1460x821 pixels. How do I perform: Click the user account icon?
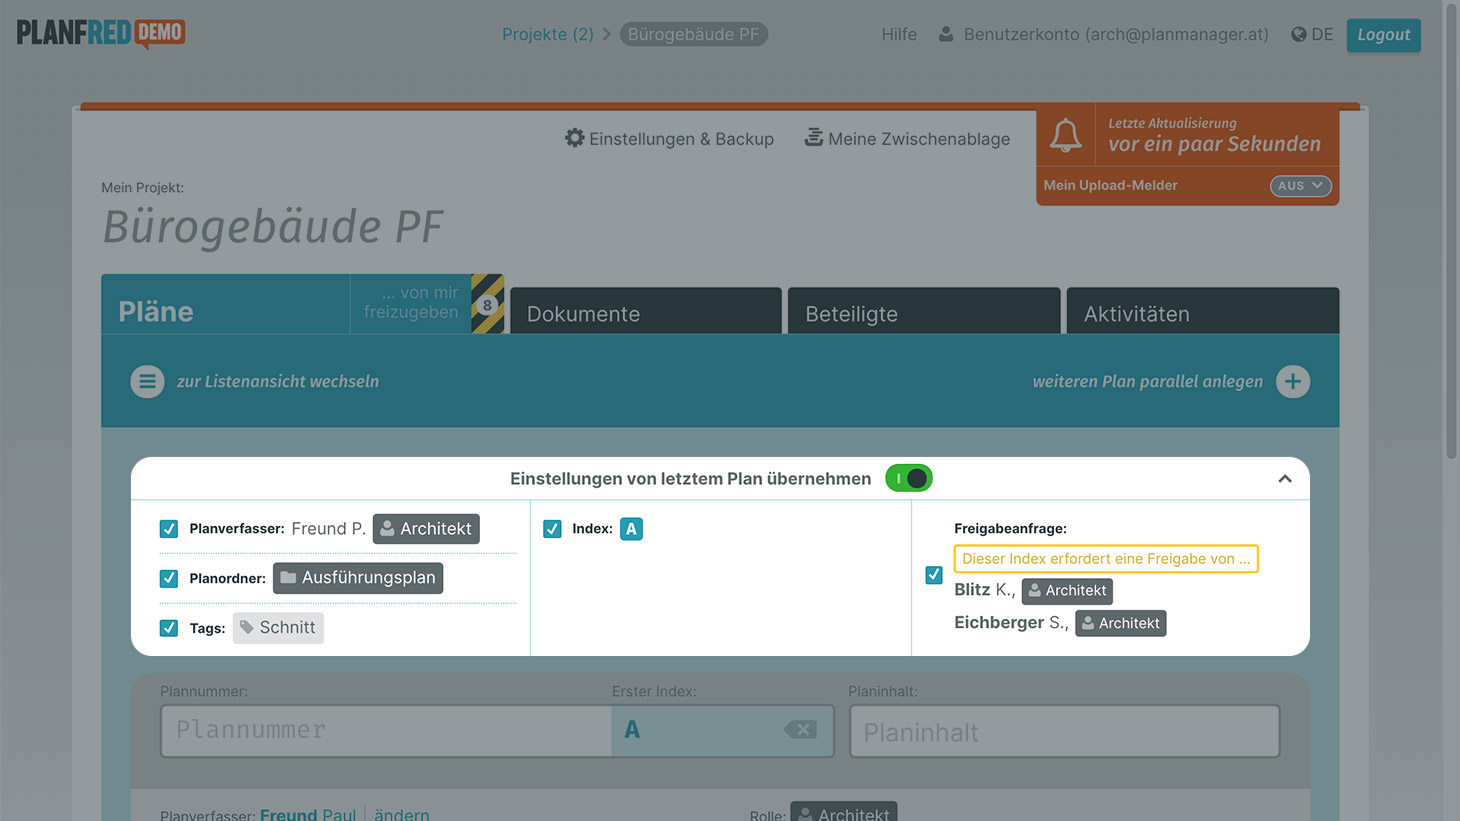click(946, 34)
